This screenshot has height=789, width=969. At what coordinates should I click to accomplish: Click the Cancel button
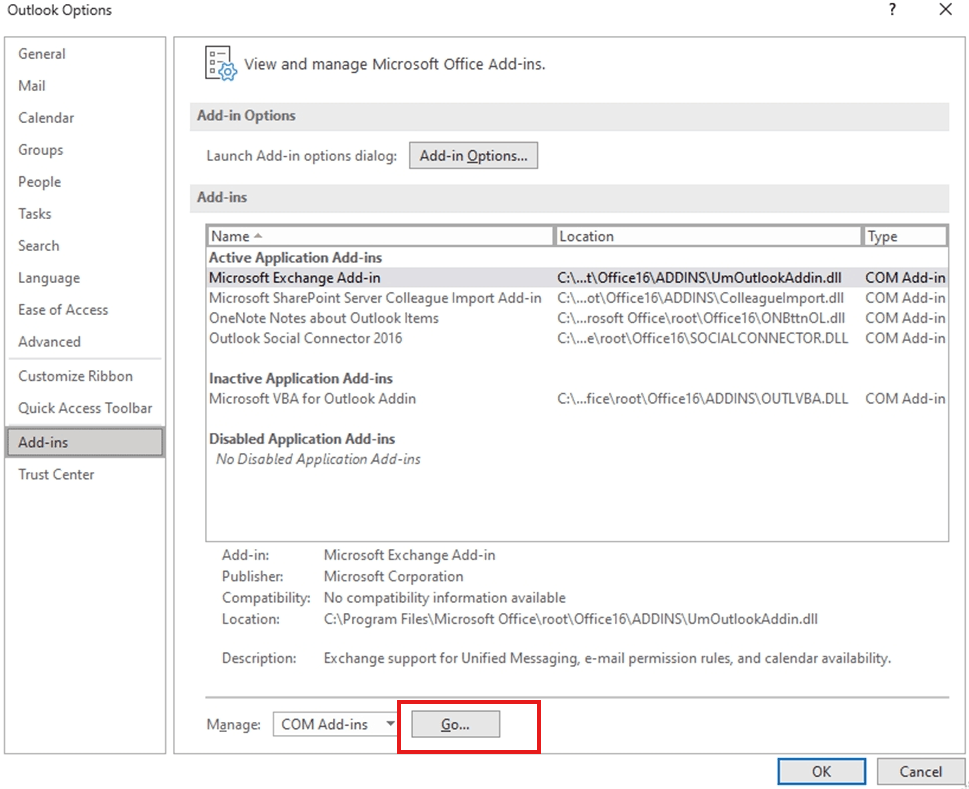(x=920, y=772)
